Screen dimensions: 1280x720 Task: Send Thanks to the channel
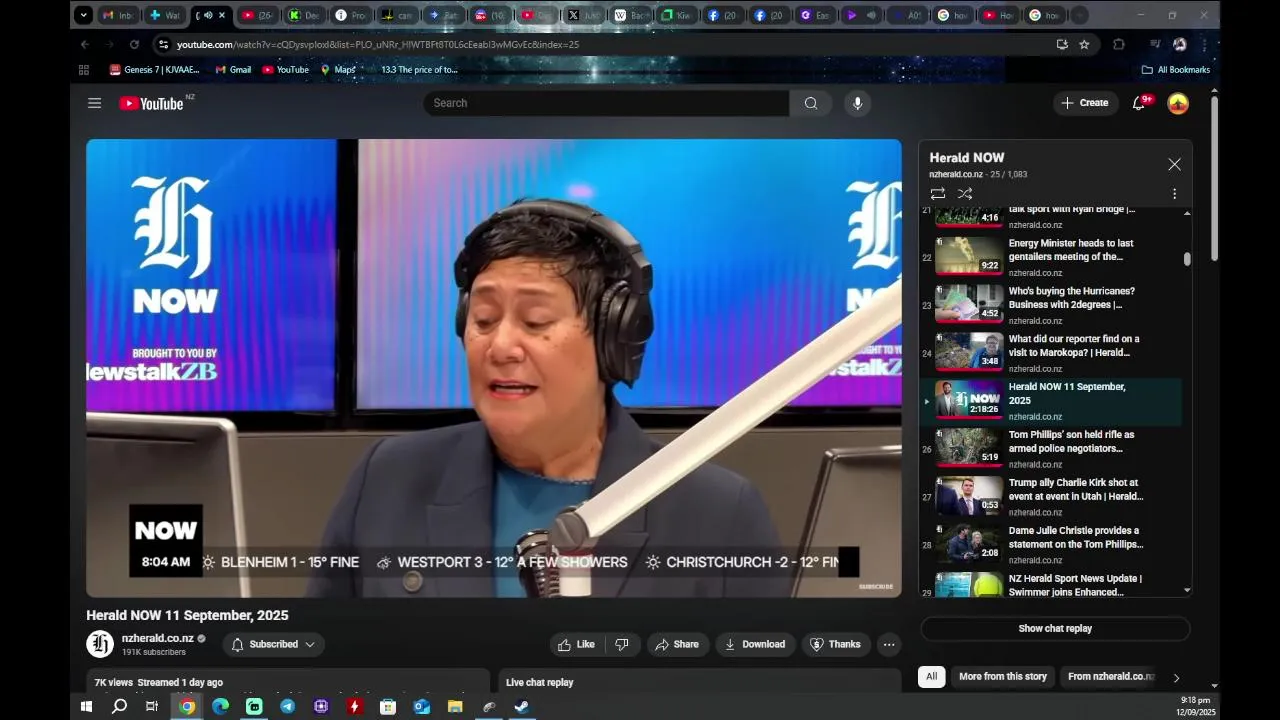pyautogui.click(x=835, y=644)
